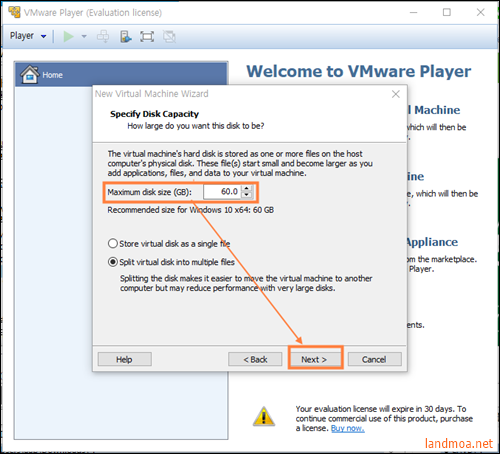Click the green Power On play icon

[68, 36]
